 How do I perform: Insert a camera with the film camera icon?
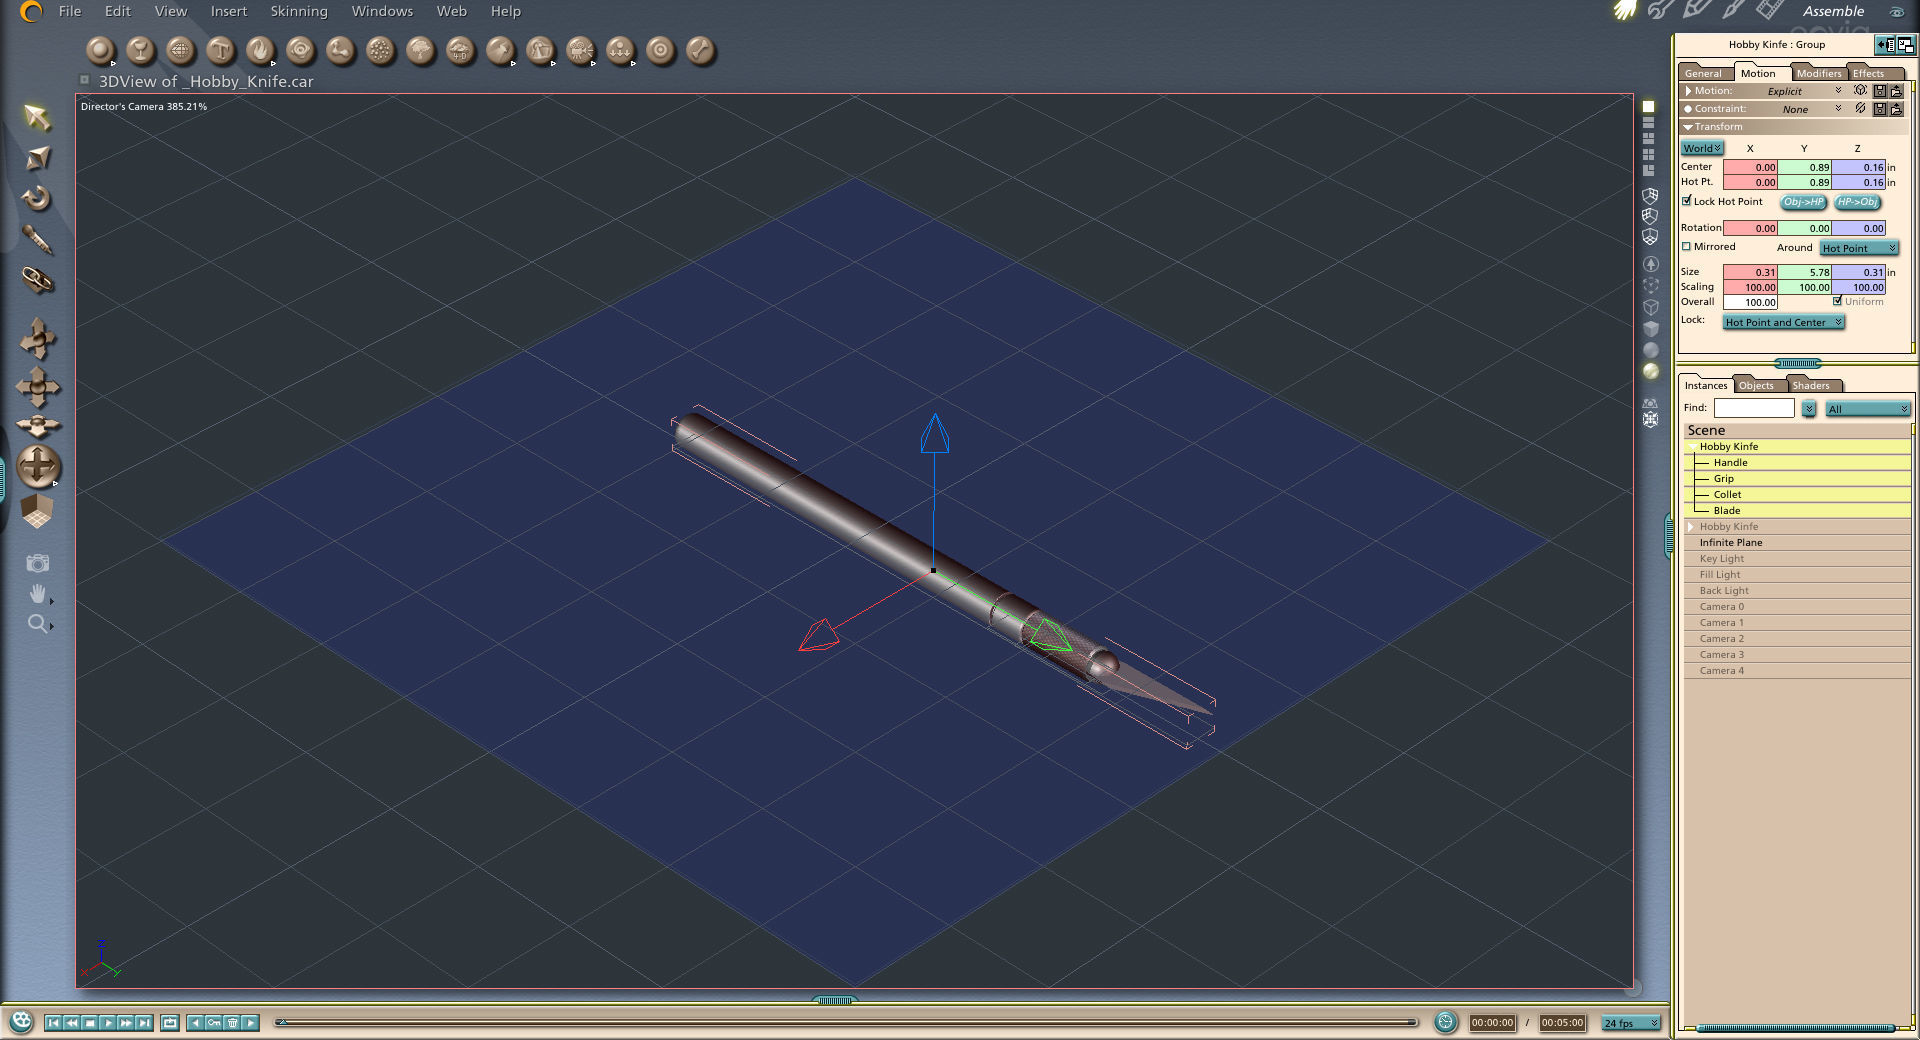coord(580,50)
